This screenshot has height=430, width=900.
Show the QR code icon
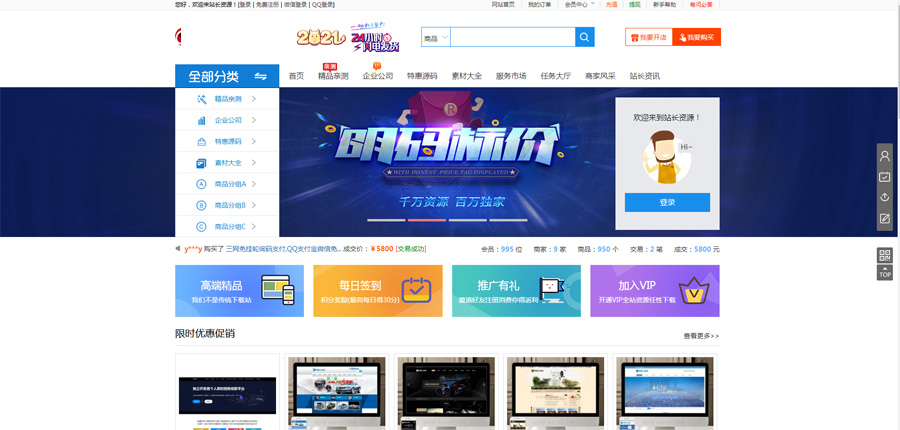pyautogui.click(x=884, y=255)
